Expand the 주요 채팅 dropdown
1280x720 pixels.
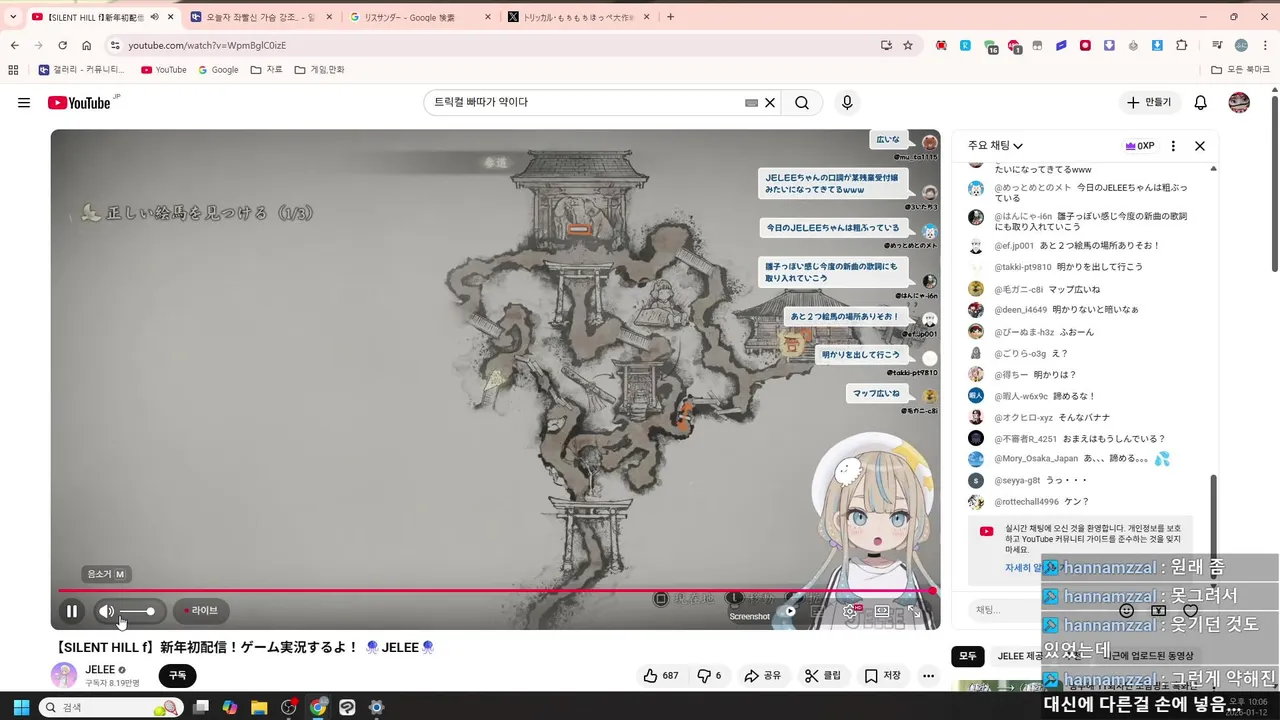point(995,146)
